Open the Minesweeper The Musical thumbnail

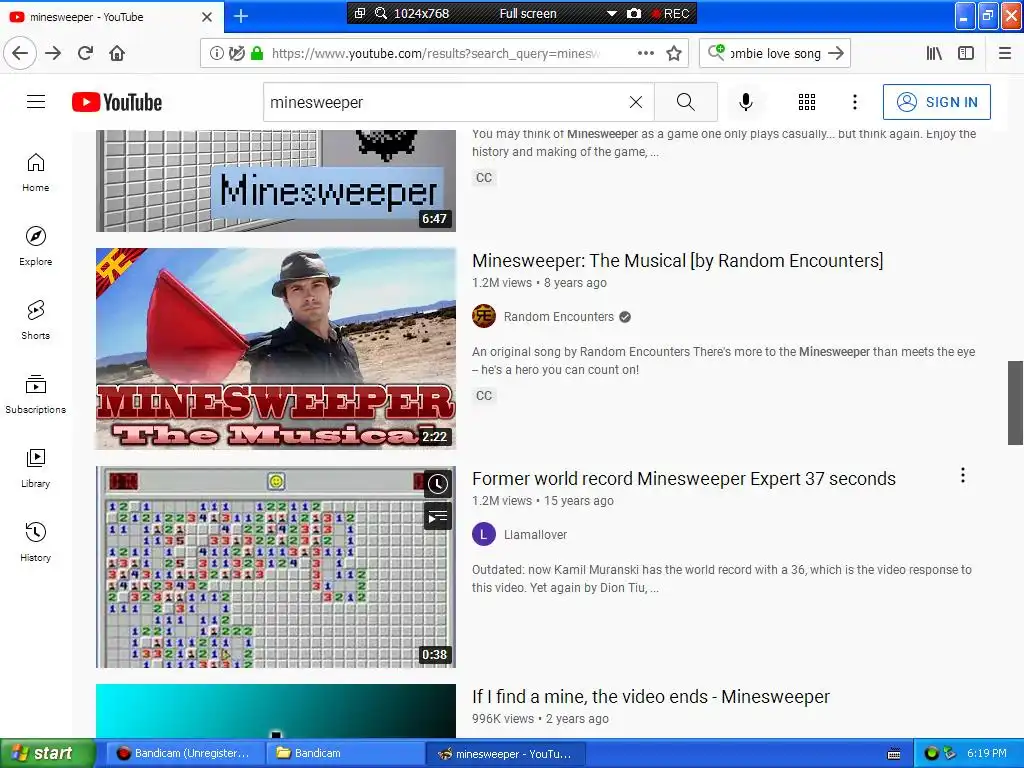point(276,349)
